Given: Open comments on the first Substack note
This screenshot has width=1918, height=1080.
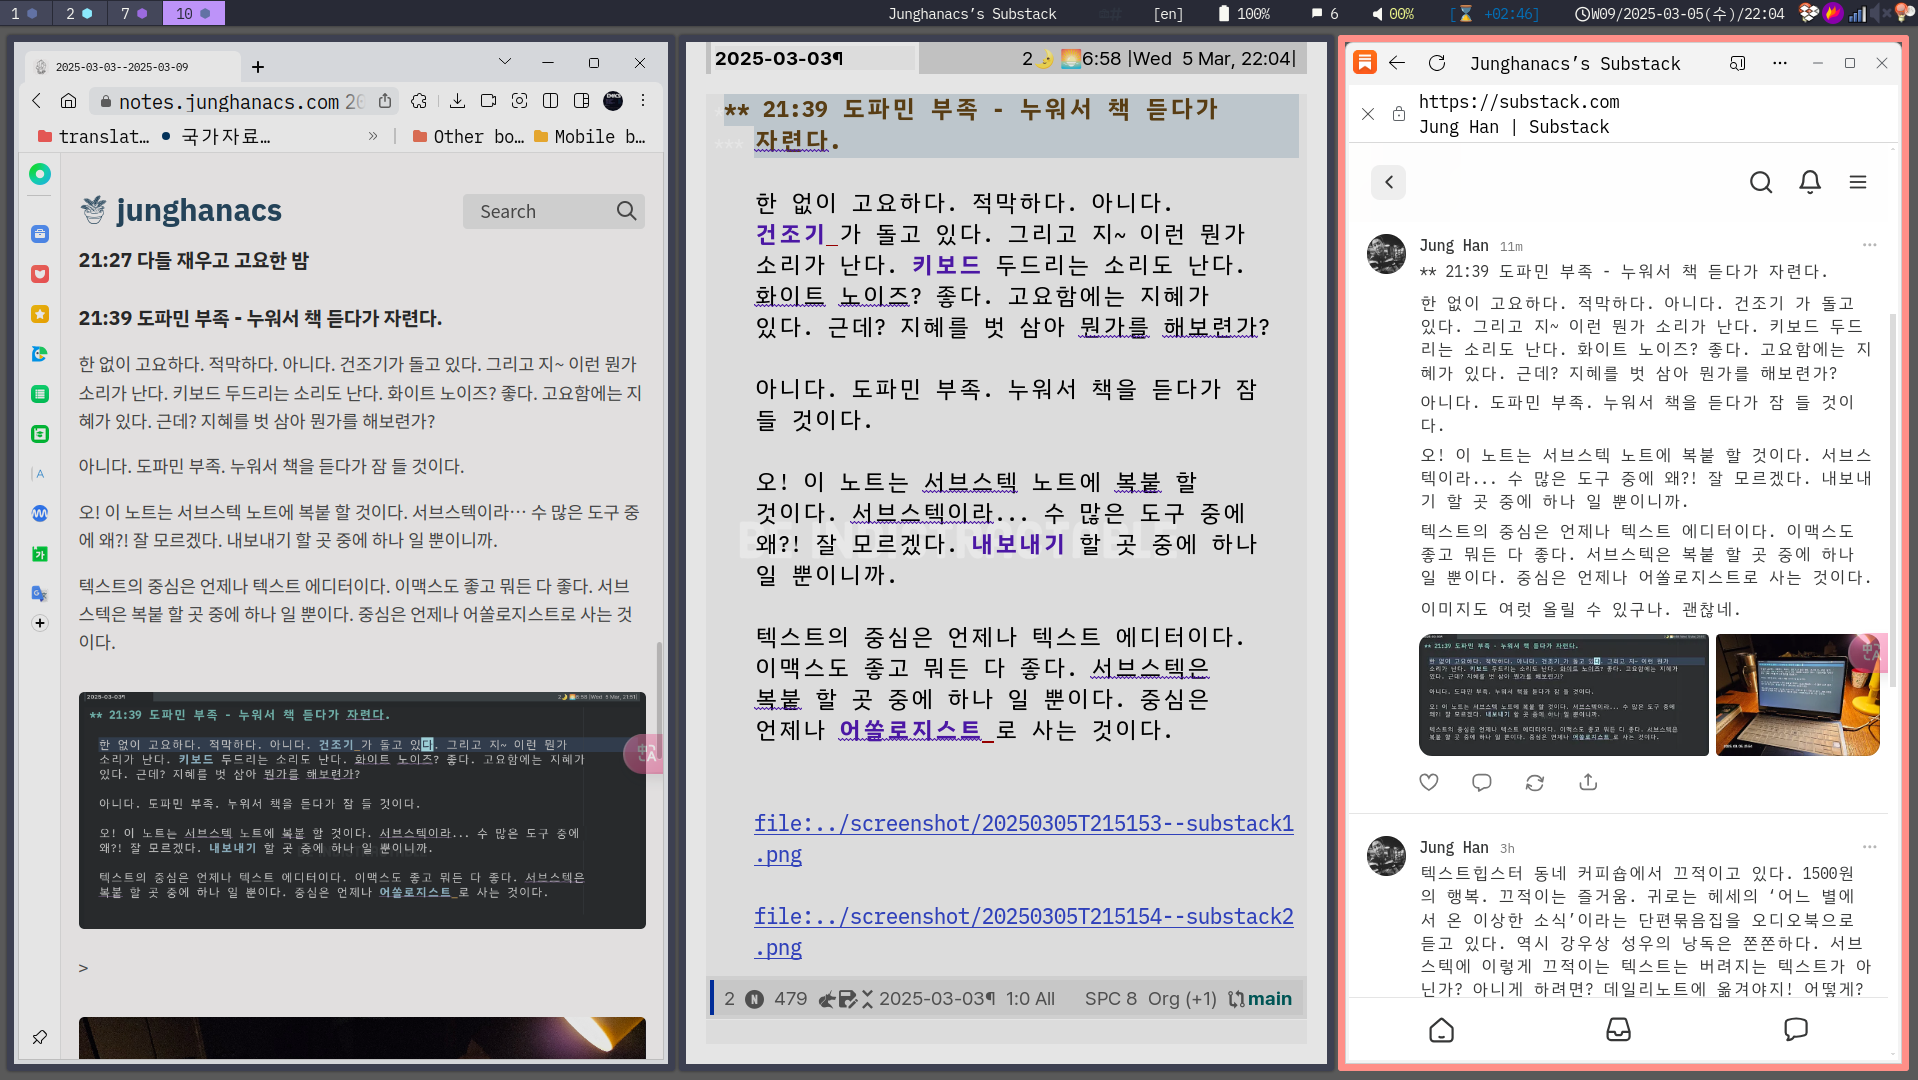Looking at the screenshot, I should coord(1481,782).
